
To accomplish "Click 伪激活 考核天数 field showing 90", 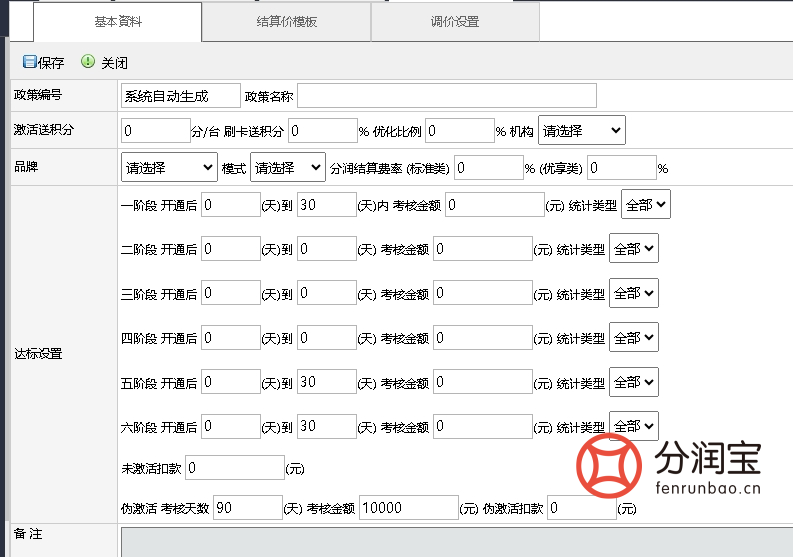I will (x=248, y=507).
